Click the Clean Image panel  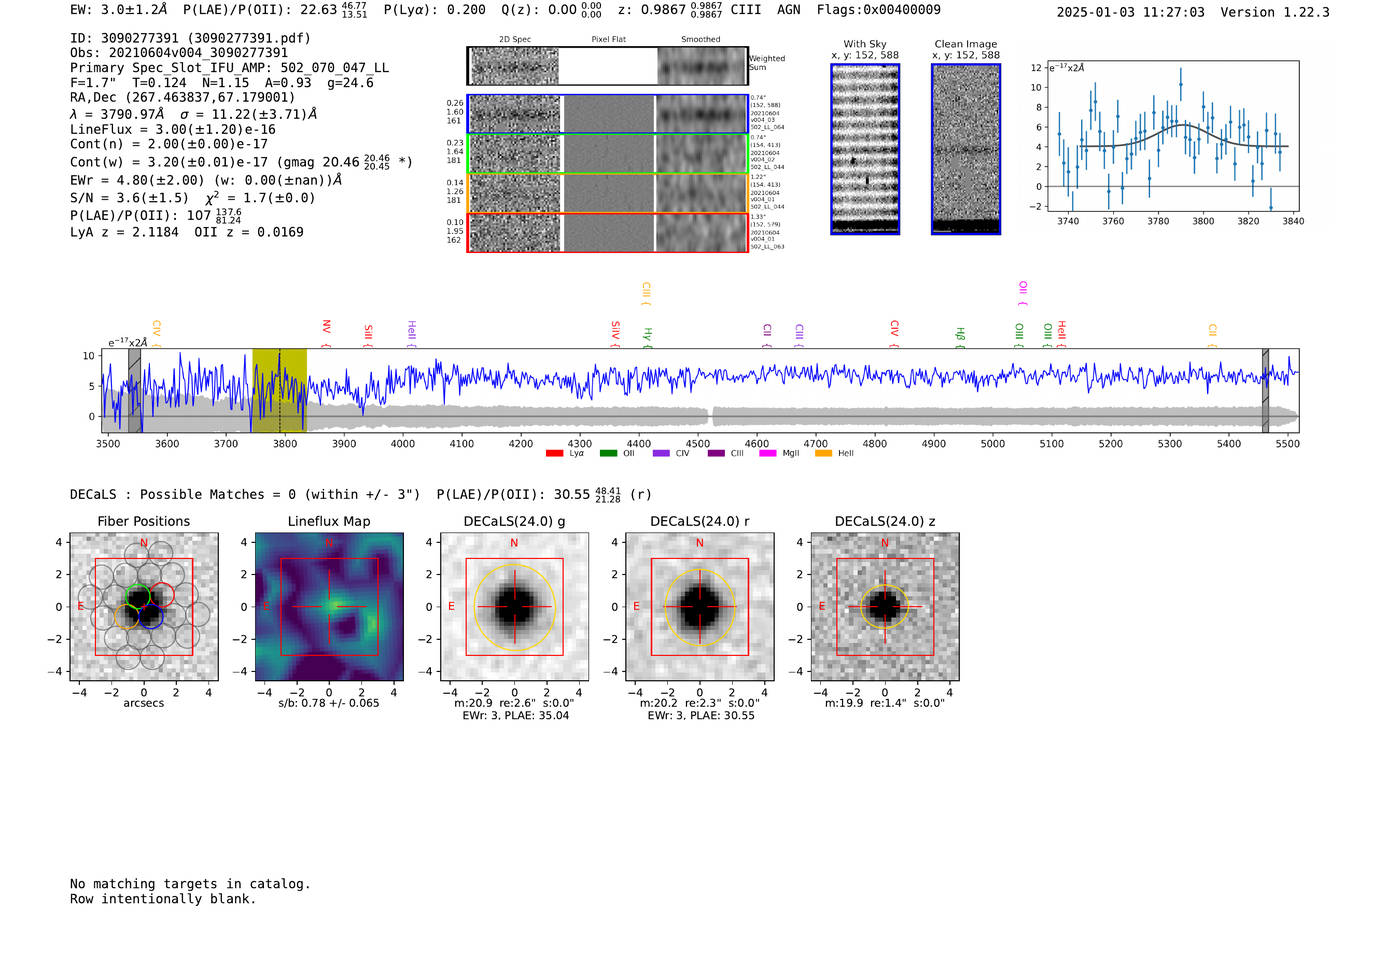[x=966, y=149]
